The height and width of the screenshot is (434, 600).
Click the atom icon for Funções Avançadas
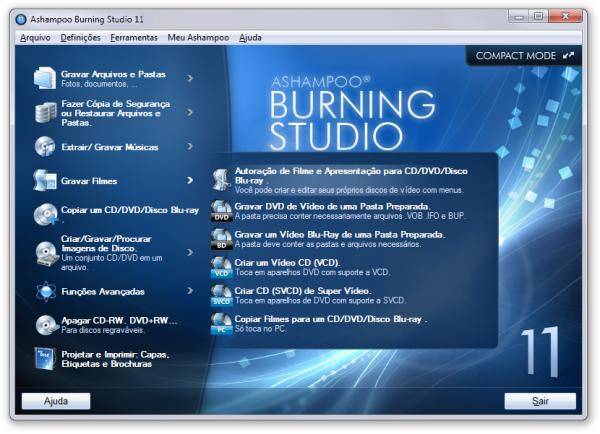[x=46, y=291]
